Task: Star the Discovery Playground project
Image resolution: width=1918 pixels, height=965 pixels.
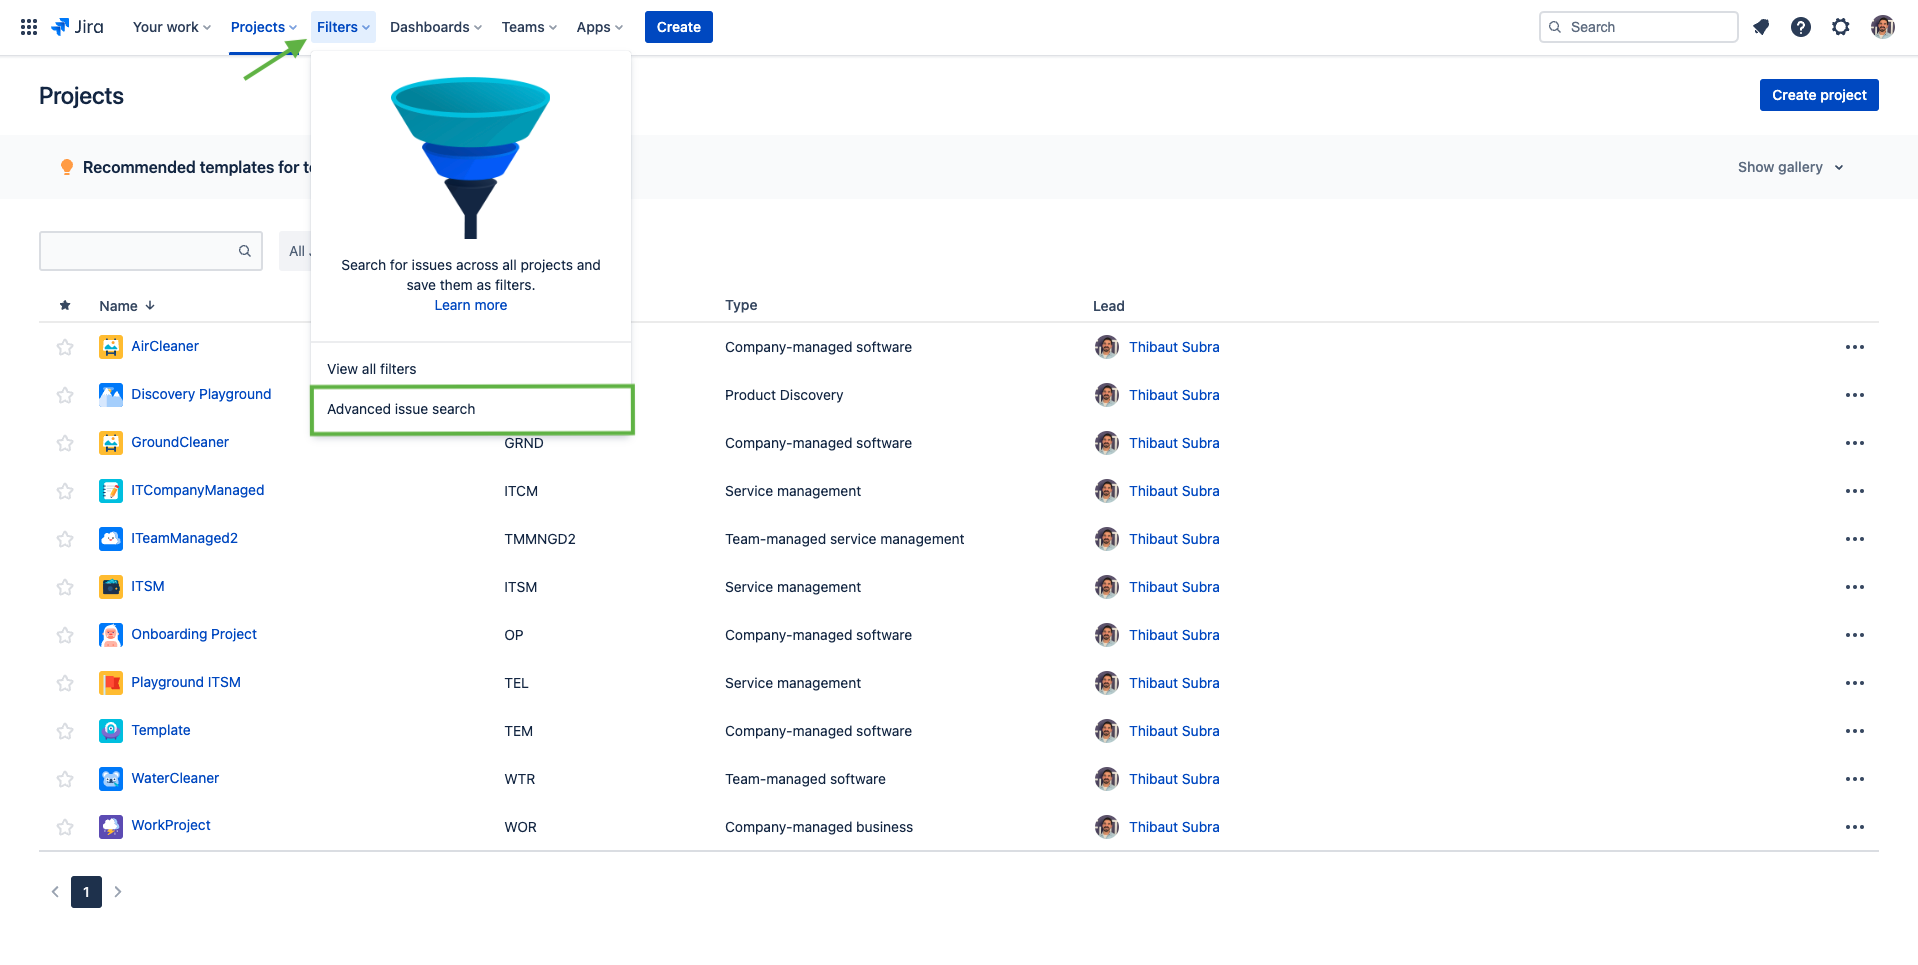Action: click(x=65, y=395)
